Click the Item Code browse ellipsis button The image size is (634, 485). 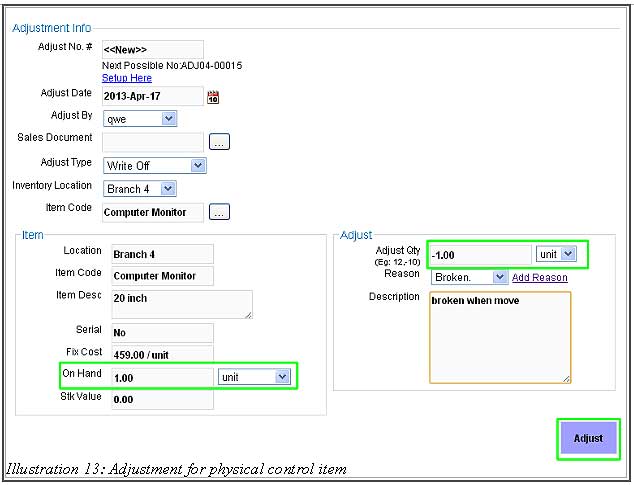(x=219, y=212)
